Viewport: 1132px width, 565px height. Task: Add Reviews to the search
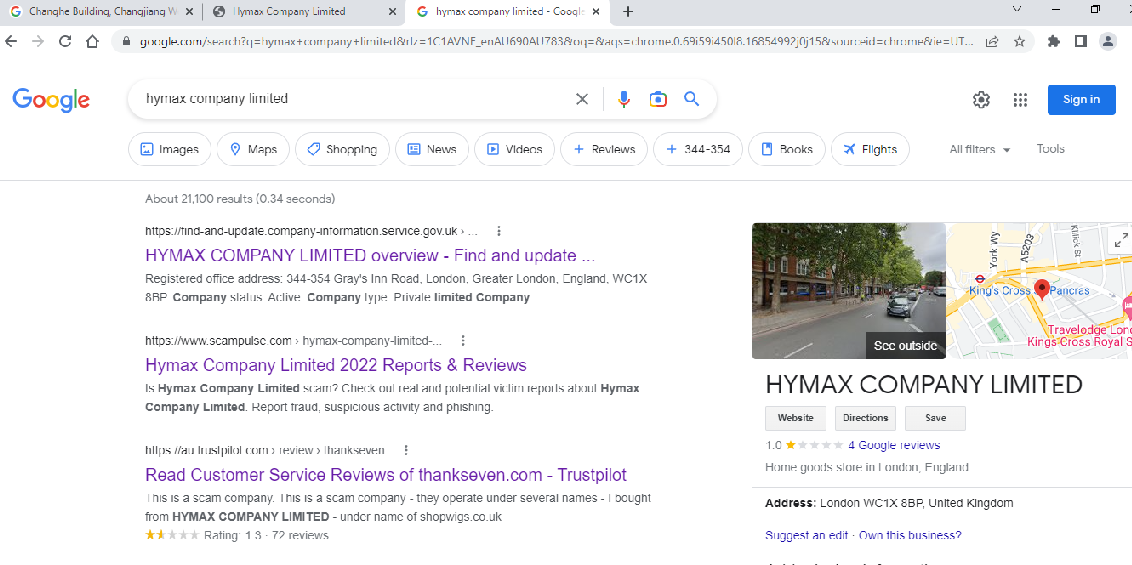click(604, 149)
